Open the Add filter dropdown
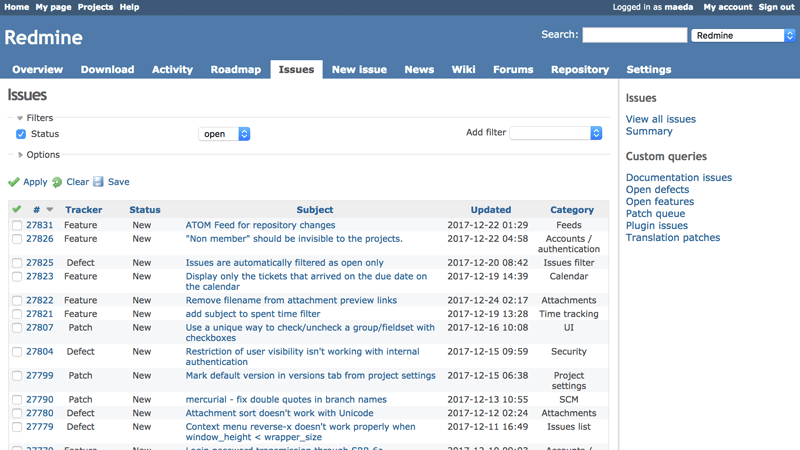 tap(556, 133)
